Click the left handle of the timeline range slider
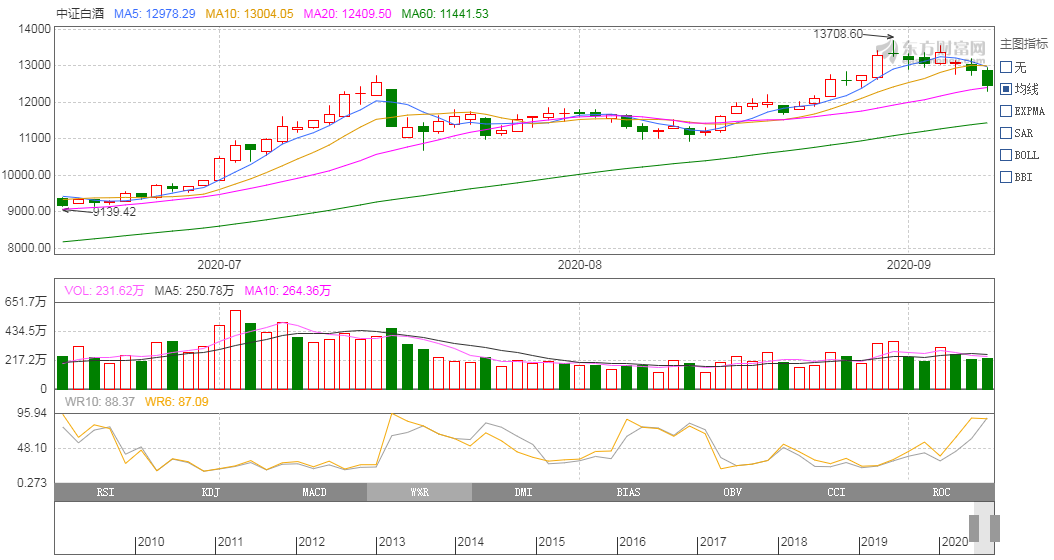 [974, 528]
